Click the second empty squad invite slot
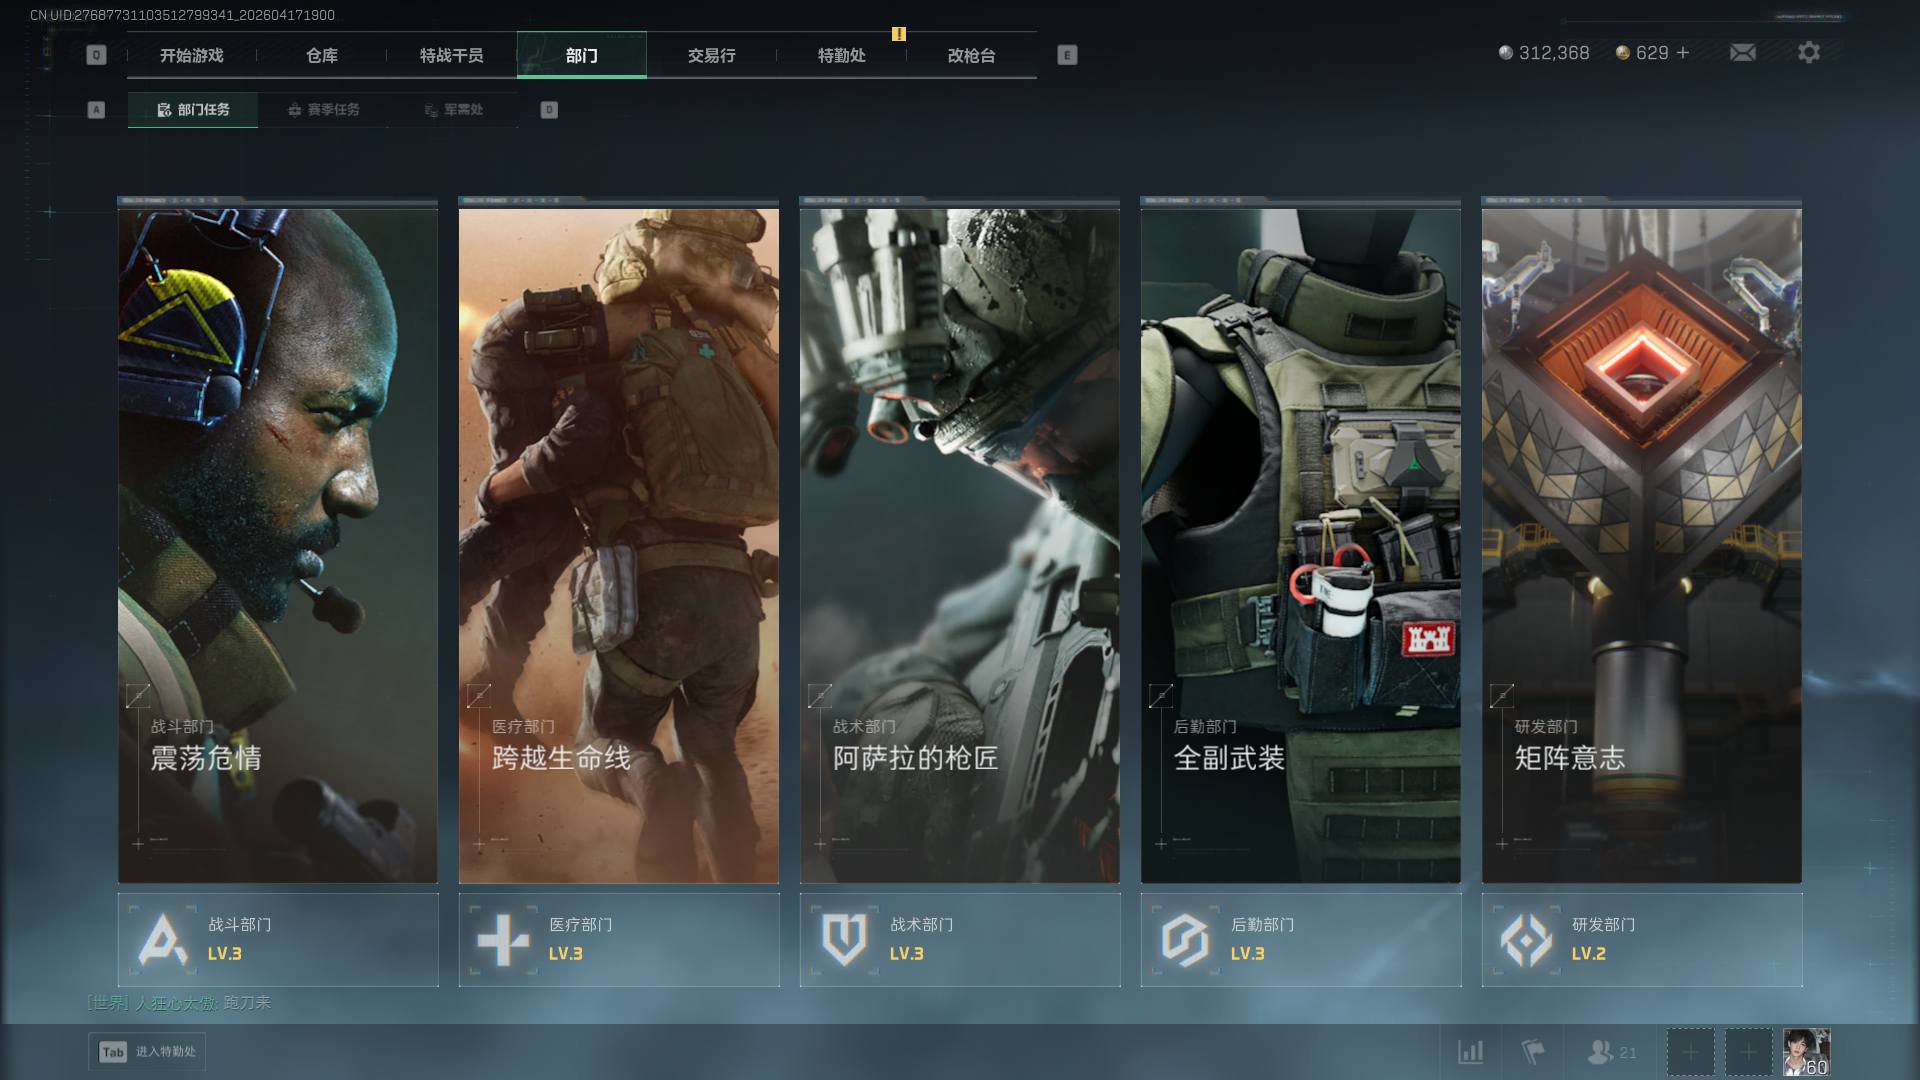 [x=1748, y=1052]
